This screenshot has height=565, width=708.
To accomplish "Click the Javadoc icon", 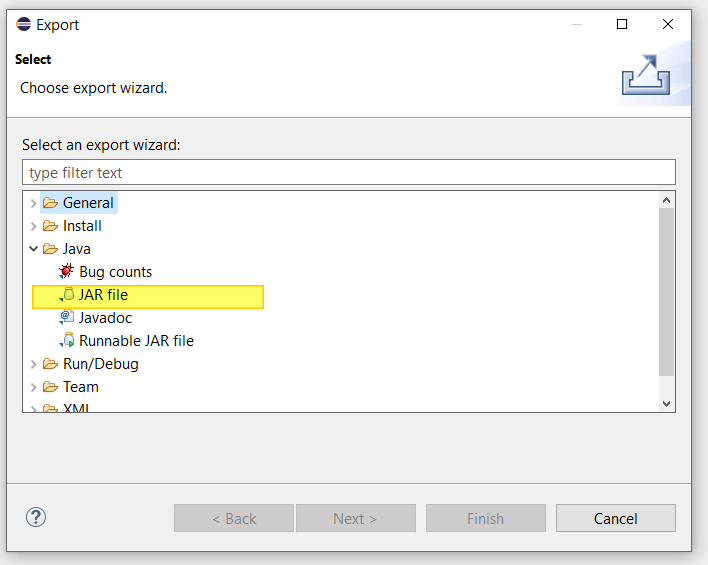I will pyautogui.click(x=67, y=317).
